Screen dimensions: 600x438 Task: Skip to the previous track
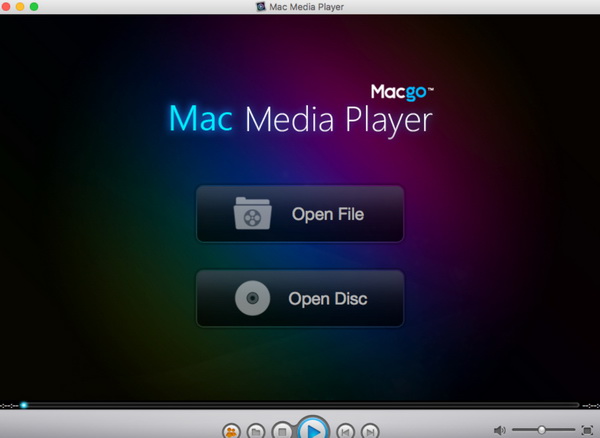[345, 431]
